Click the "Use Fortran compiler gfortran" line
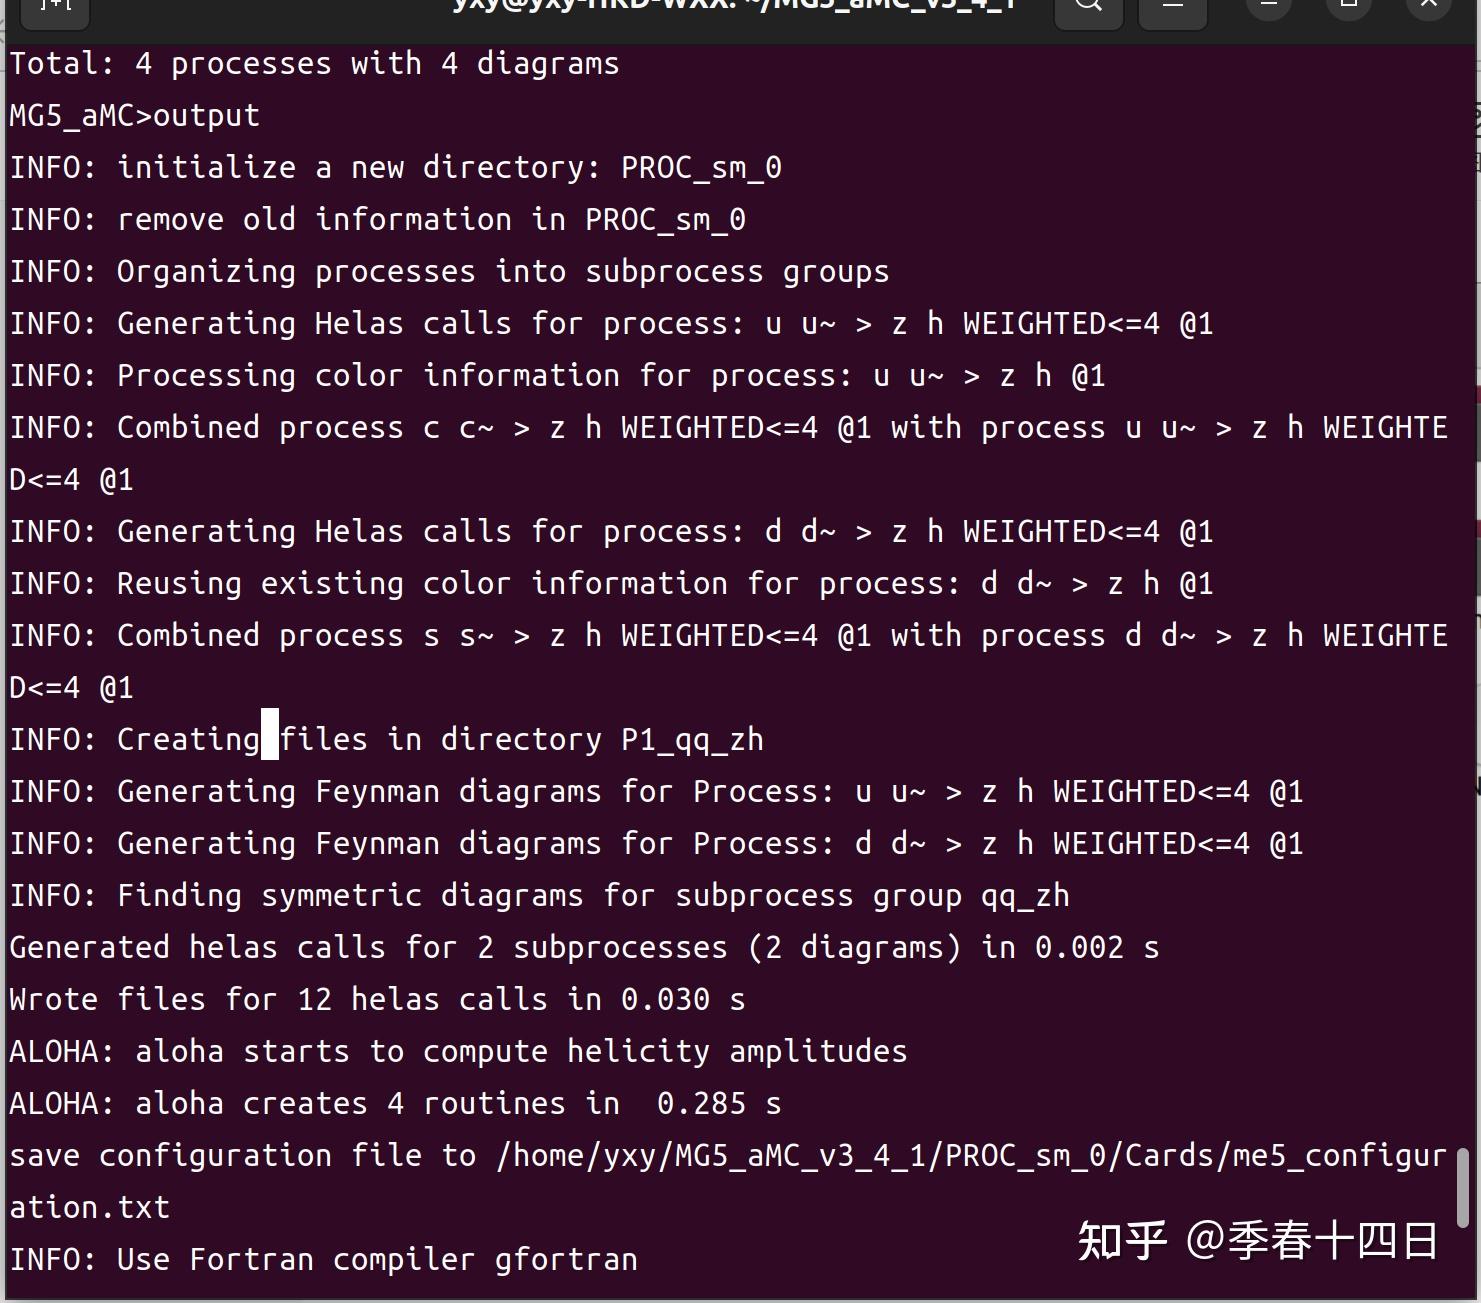Viewport: 1481px width, 1303px height. (x=323, y=1260)
